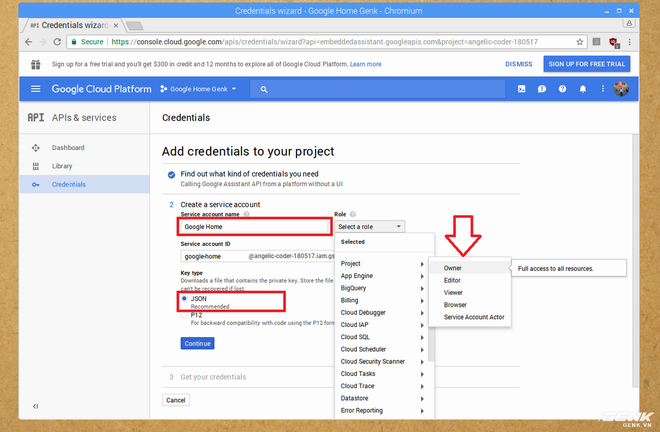This screenshot has width=660, height=432.
Task: Reload the page with the refresh icon
Action: click(x=57, y=42)
